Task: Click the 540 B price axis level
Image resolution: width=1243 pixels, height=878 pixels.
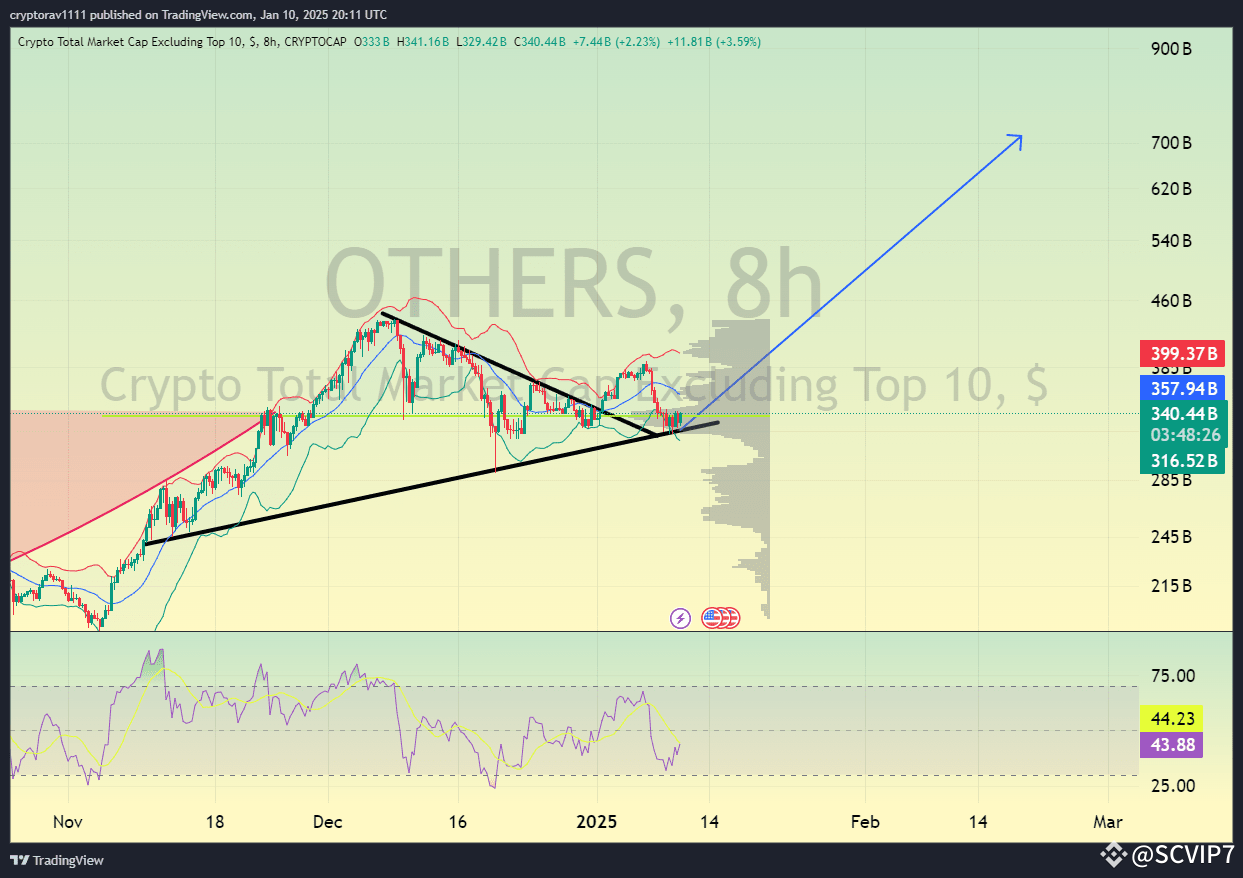Action: coord(1171,241)
